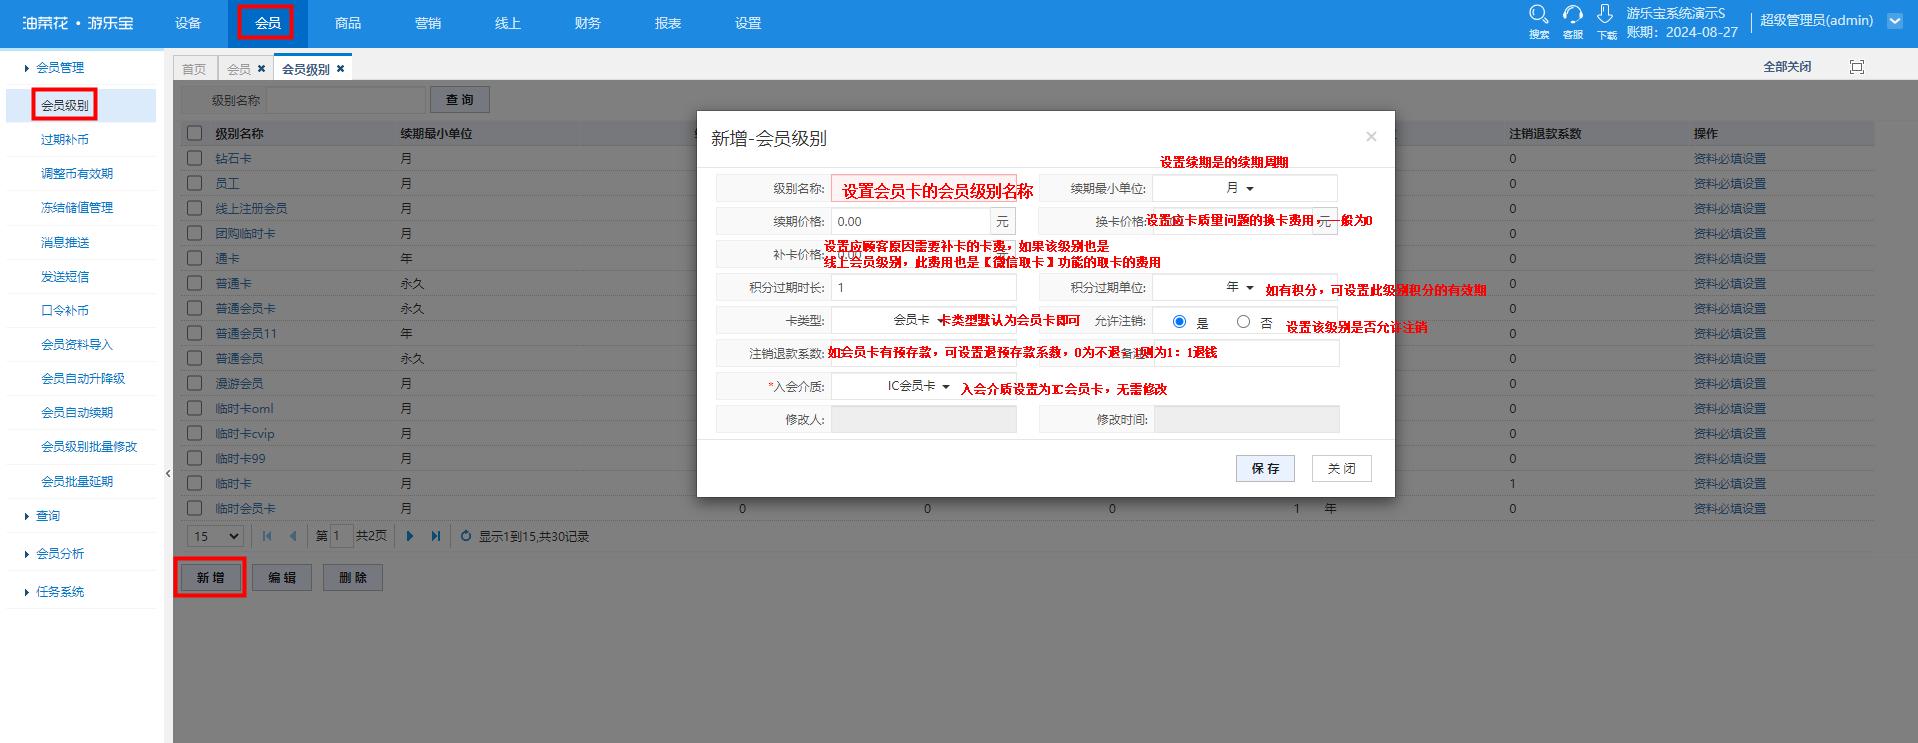Toggle the select-all checkbox in table header
The width and height of the screenshot is (1918, 743).
pos(195,133)
